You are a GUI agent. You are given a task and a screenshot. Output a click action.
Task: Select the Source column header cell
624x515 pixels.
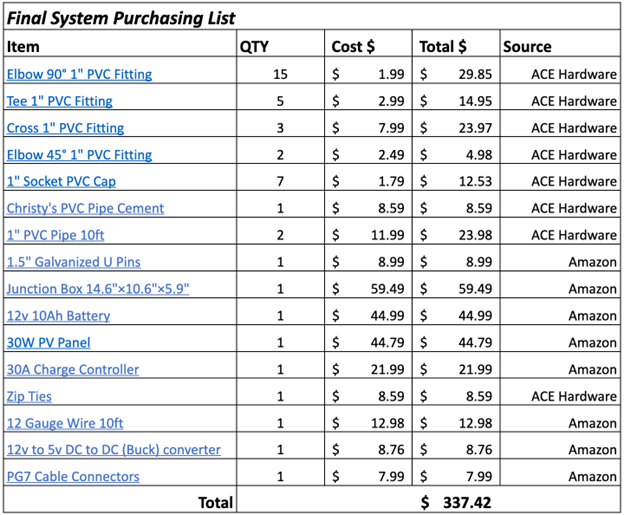(x=527, y=46)
